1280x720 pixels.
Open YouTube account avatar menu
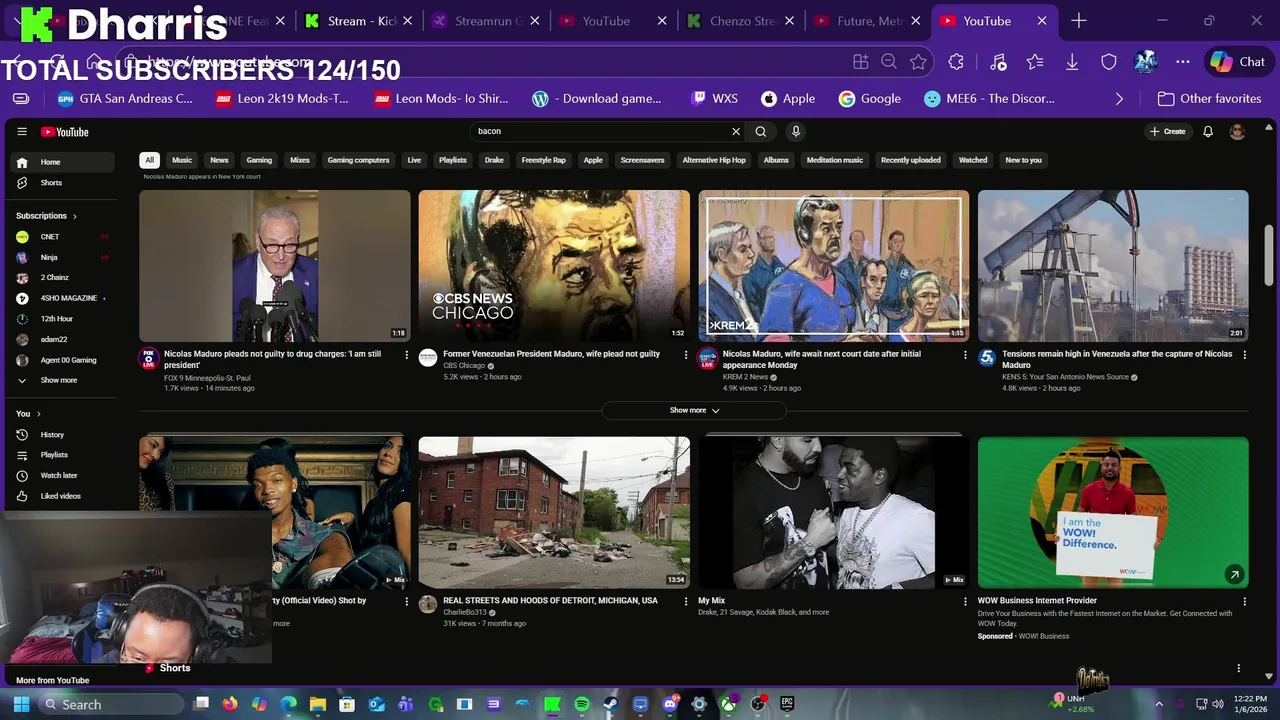1237,131
